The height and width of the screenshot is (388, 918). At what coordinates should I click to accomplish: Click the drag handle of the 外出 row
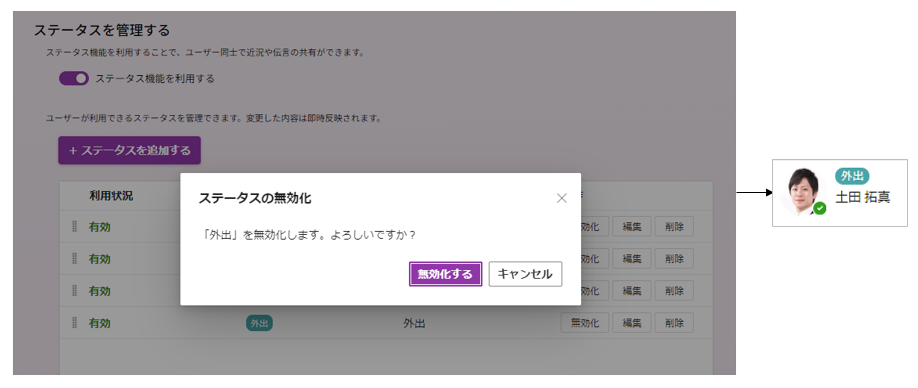(x=74, y=322)
